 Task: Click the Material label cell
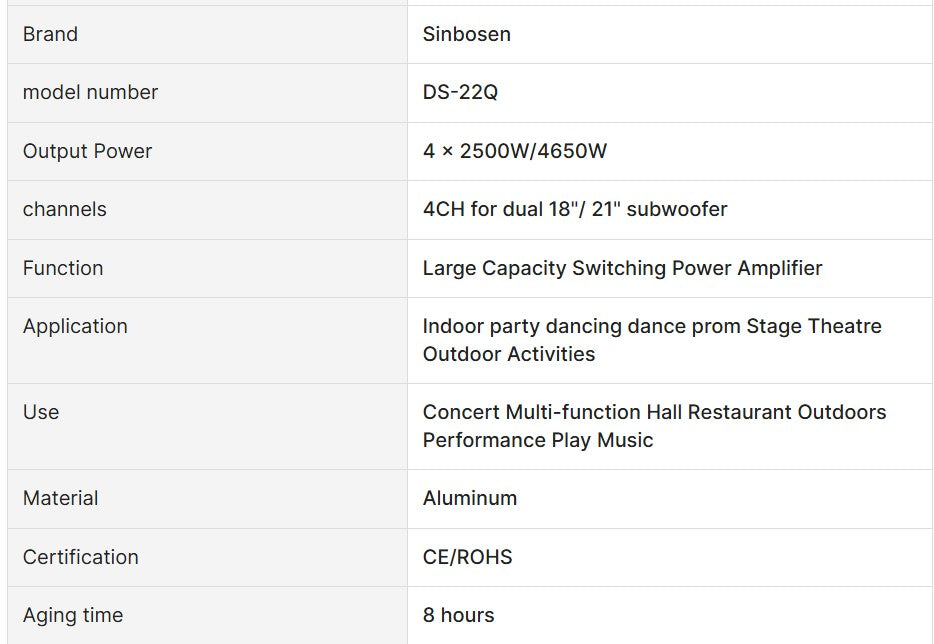tap(60, 498)
